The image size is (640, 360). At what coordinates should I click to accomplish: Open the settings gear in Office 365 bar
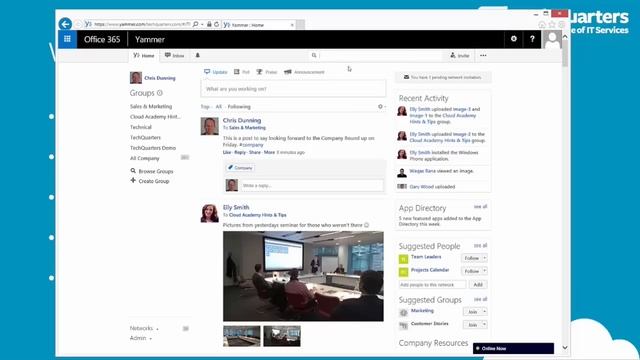513,39
